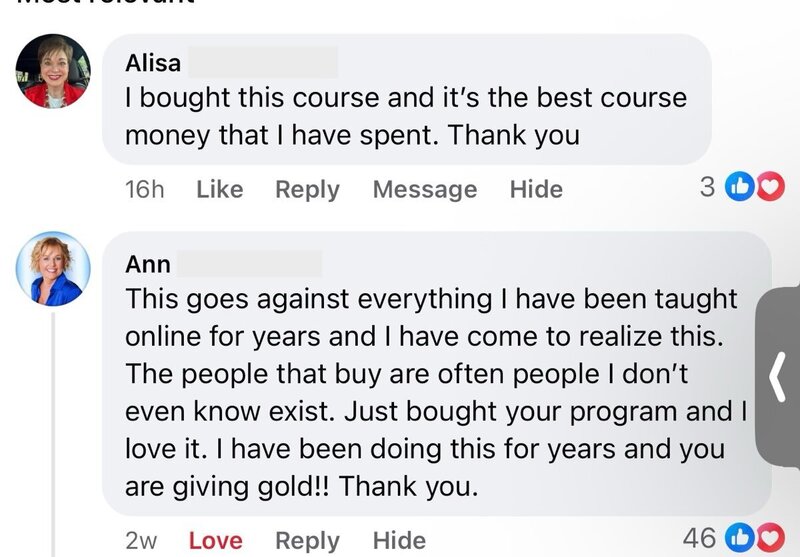Hide Alisa's comment
800x557 pixels.
point(536,189)
